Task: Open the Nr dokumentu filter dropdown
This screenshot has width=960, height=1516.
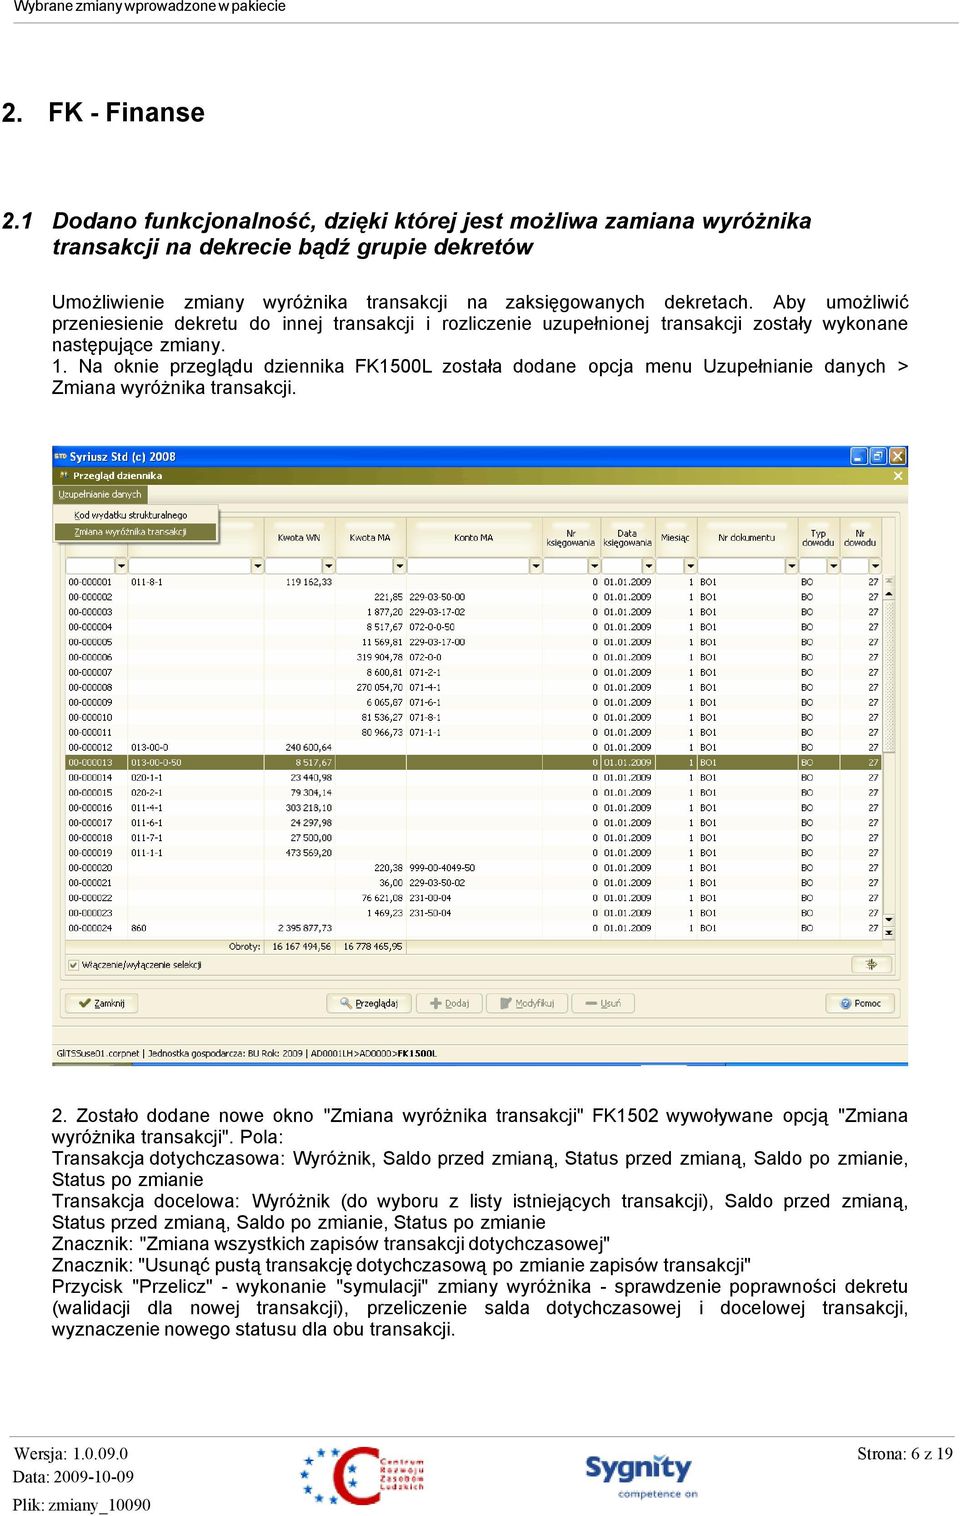Action: (x=791, y=566)
